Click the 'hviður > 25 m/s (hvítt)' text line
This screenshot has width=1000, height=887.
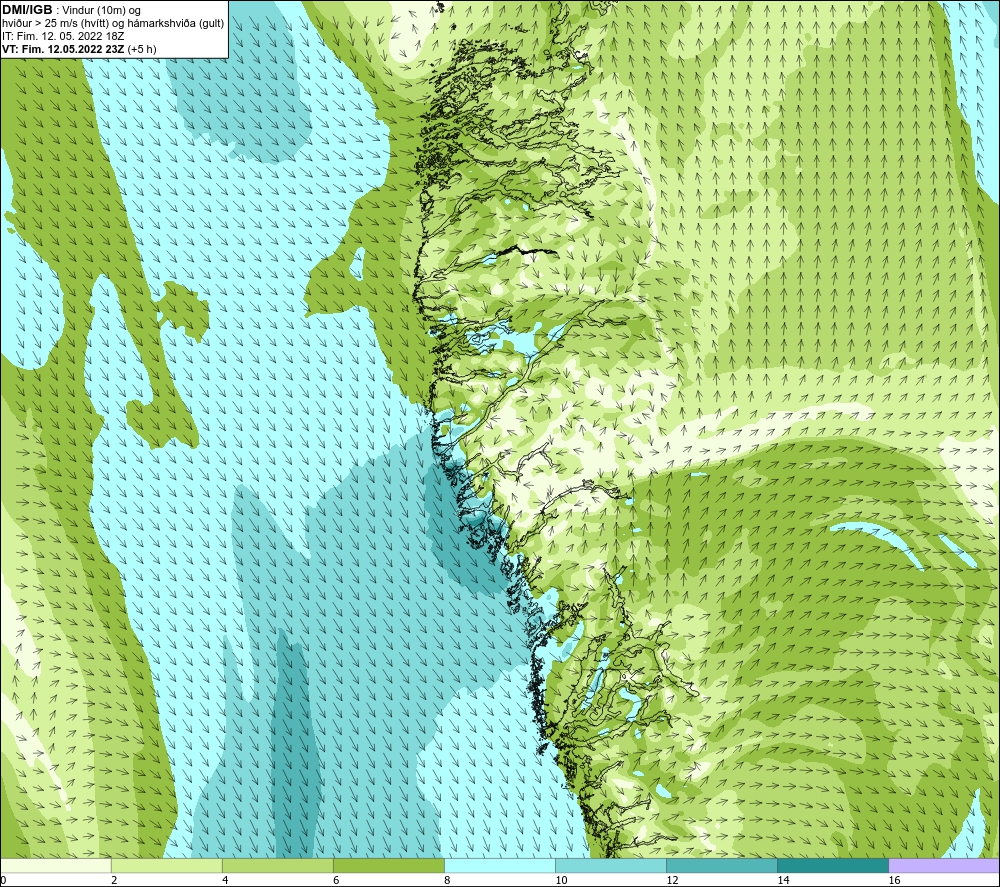[55, 24]
